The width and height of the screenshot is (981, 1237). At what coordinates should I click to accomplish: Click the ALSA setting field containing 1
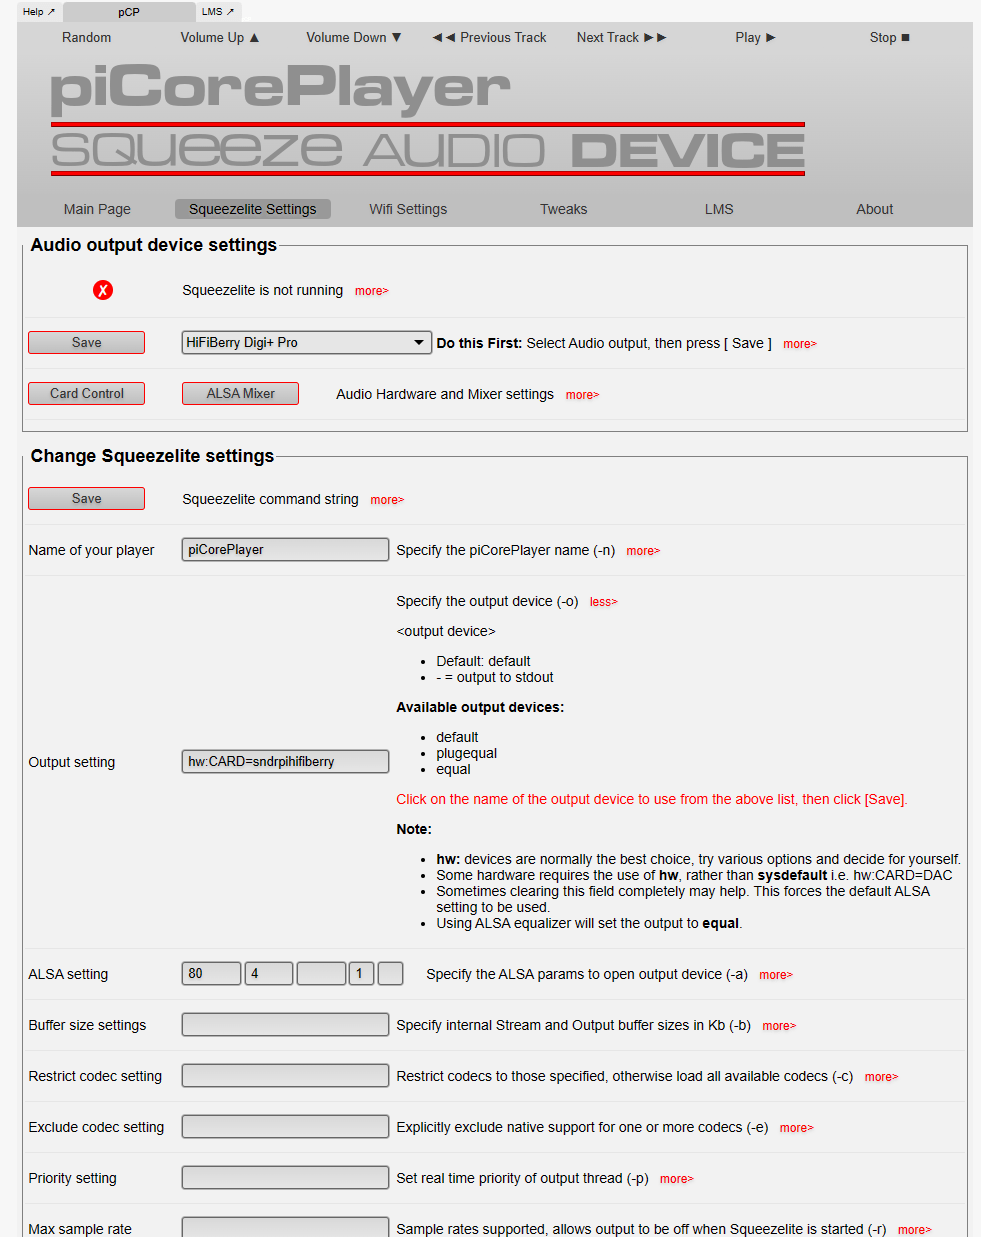click(x=361, y=973)
